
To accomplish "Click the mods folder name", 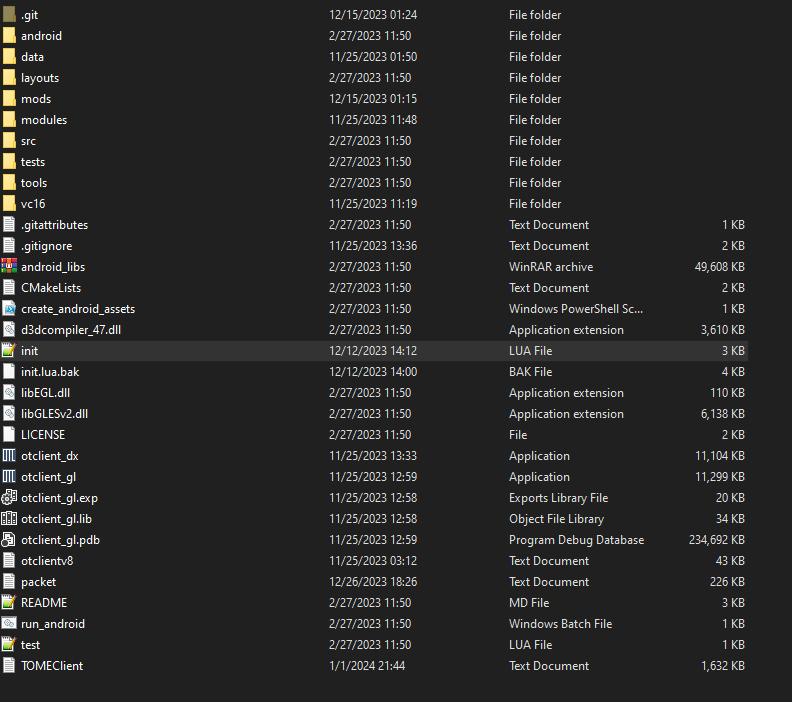I will point(36,99).
